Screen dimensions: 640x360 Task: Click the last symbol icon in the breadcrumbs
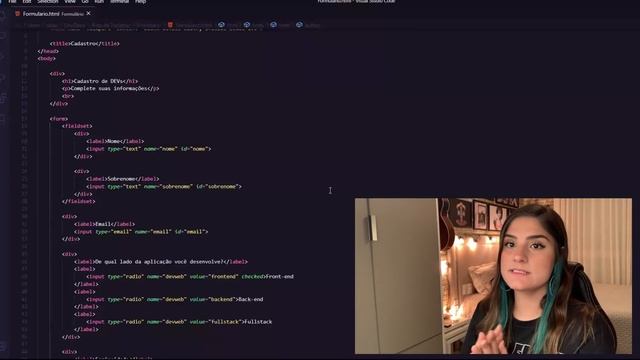pyautogui.click(x=299, y=25)
